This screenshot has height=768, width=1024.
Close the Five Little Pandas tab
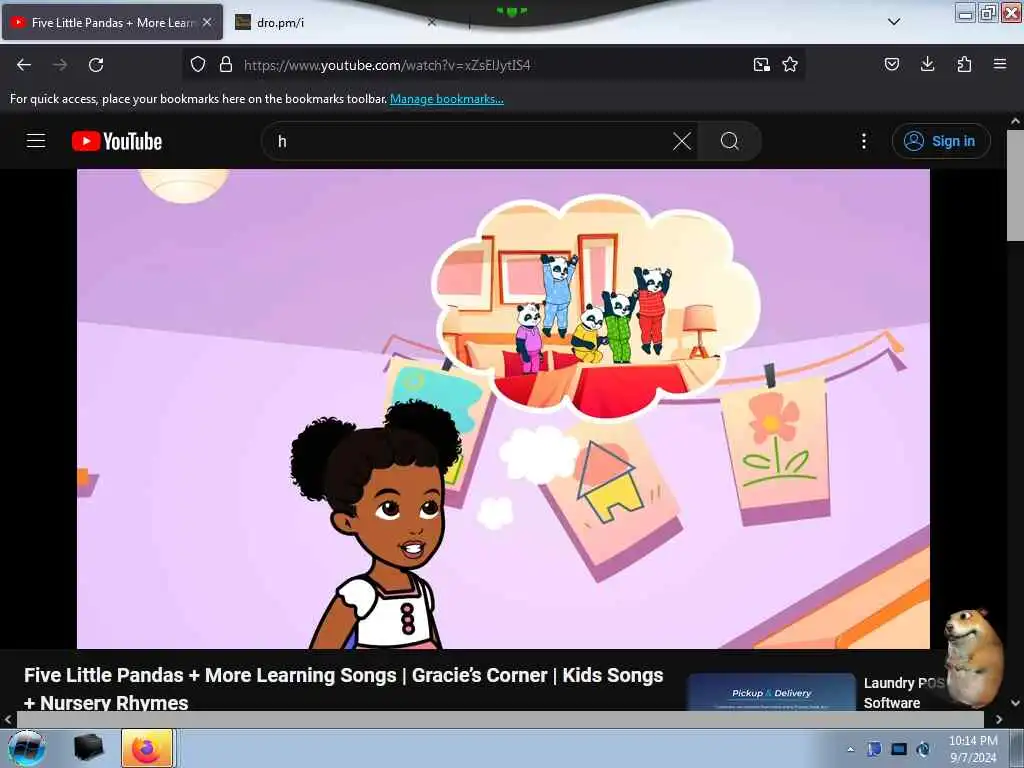pyautogui.click(x=207, y=22)
